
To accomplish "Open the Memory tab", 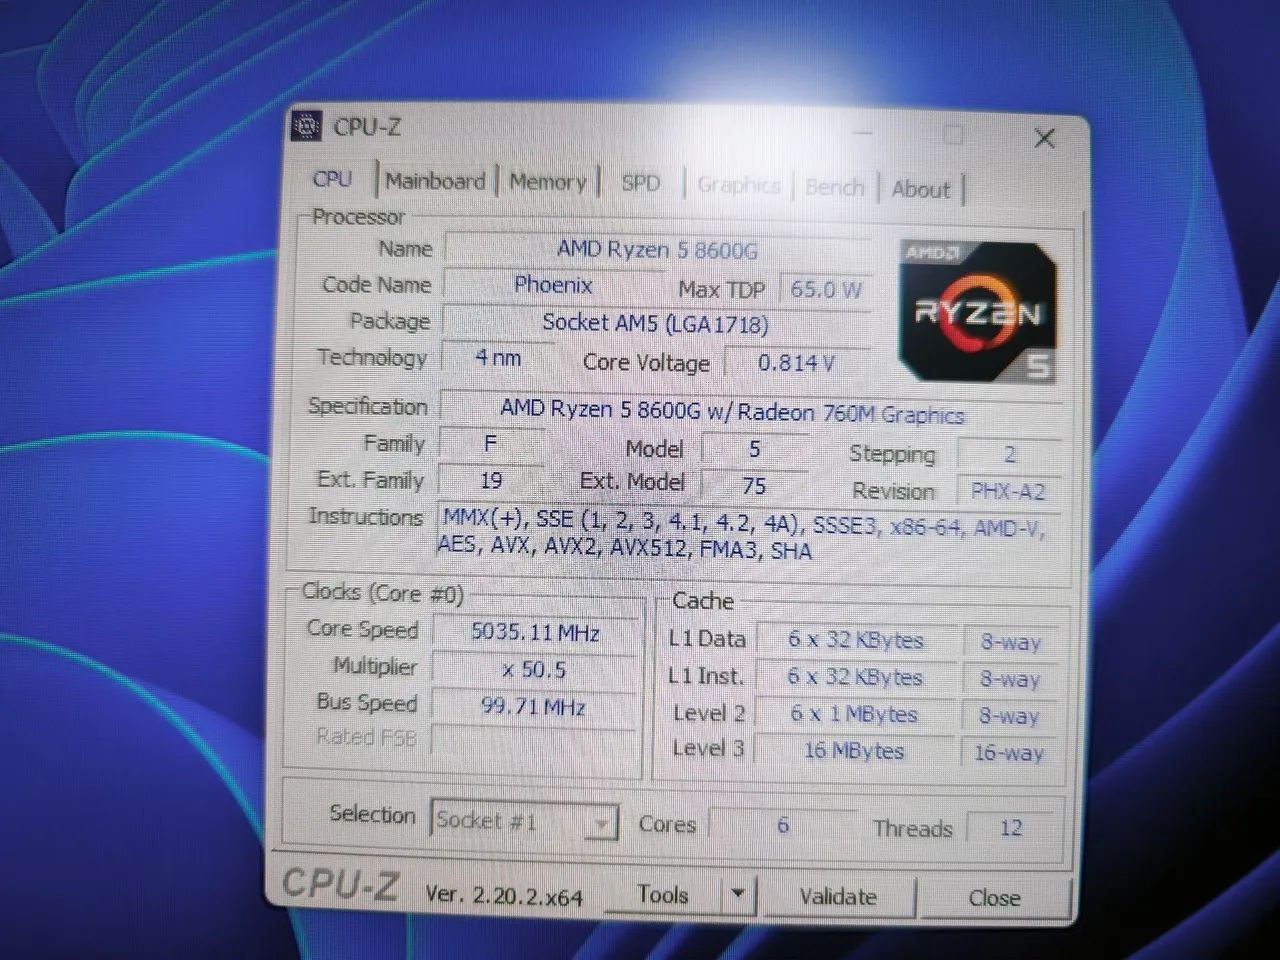I will [x=547, y=182].
